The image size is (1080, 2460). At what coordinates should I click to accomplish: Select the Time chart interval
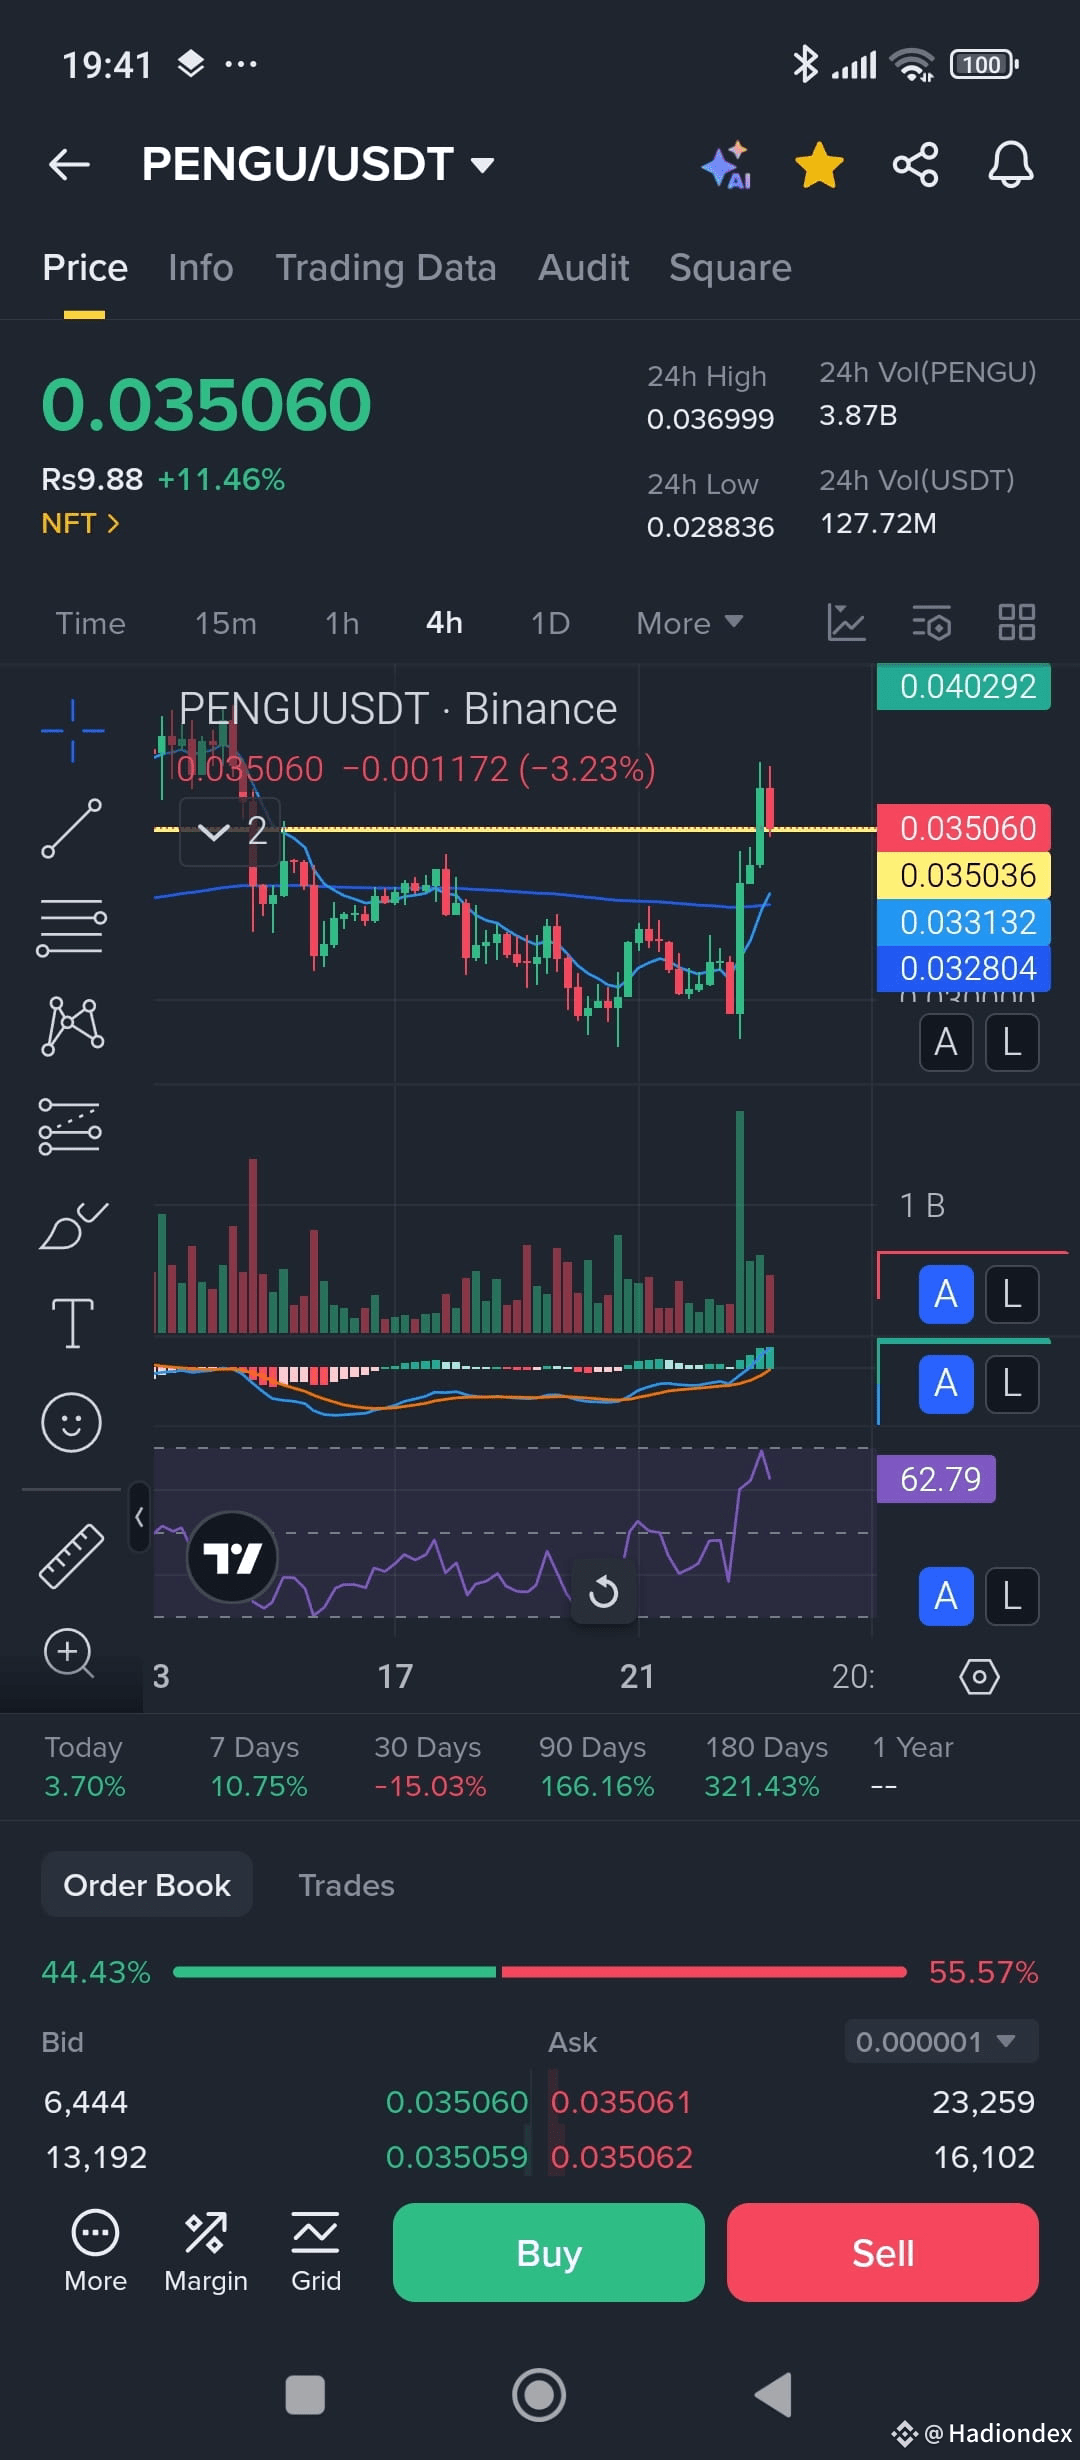(91, 623)
